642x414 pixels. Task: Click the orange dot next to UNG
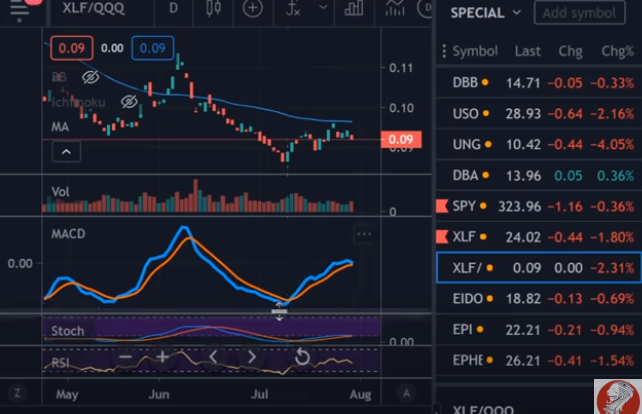coord(488,144)
